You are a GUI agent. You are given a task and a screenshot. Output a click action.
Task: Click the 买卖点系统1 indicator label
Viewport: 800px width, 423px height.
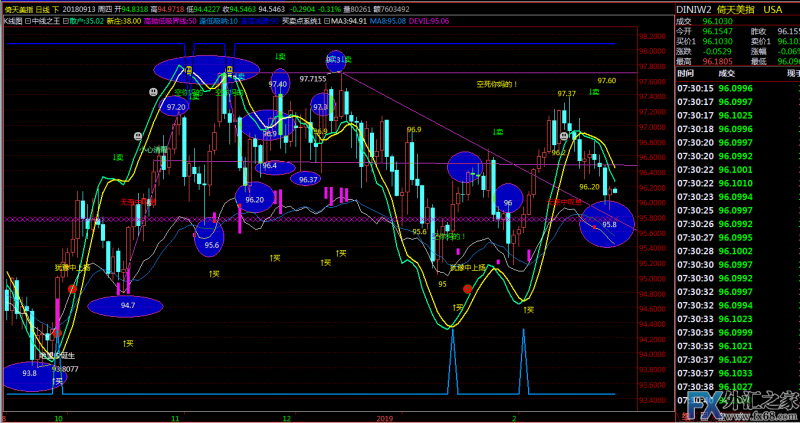(302, 21)
